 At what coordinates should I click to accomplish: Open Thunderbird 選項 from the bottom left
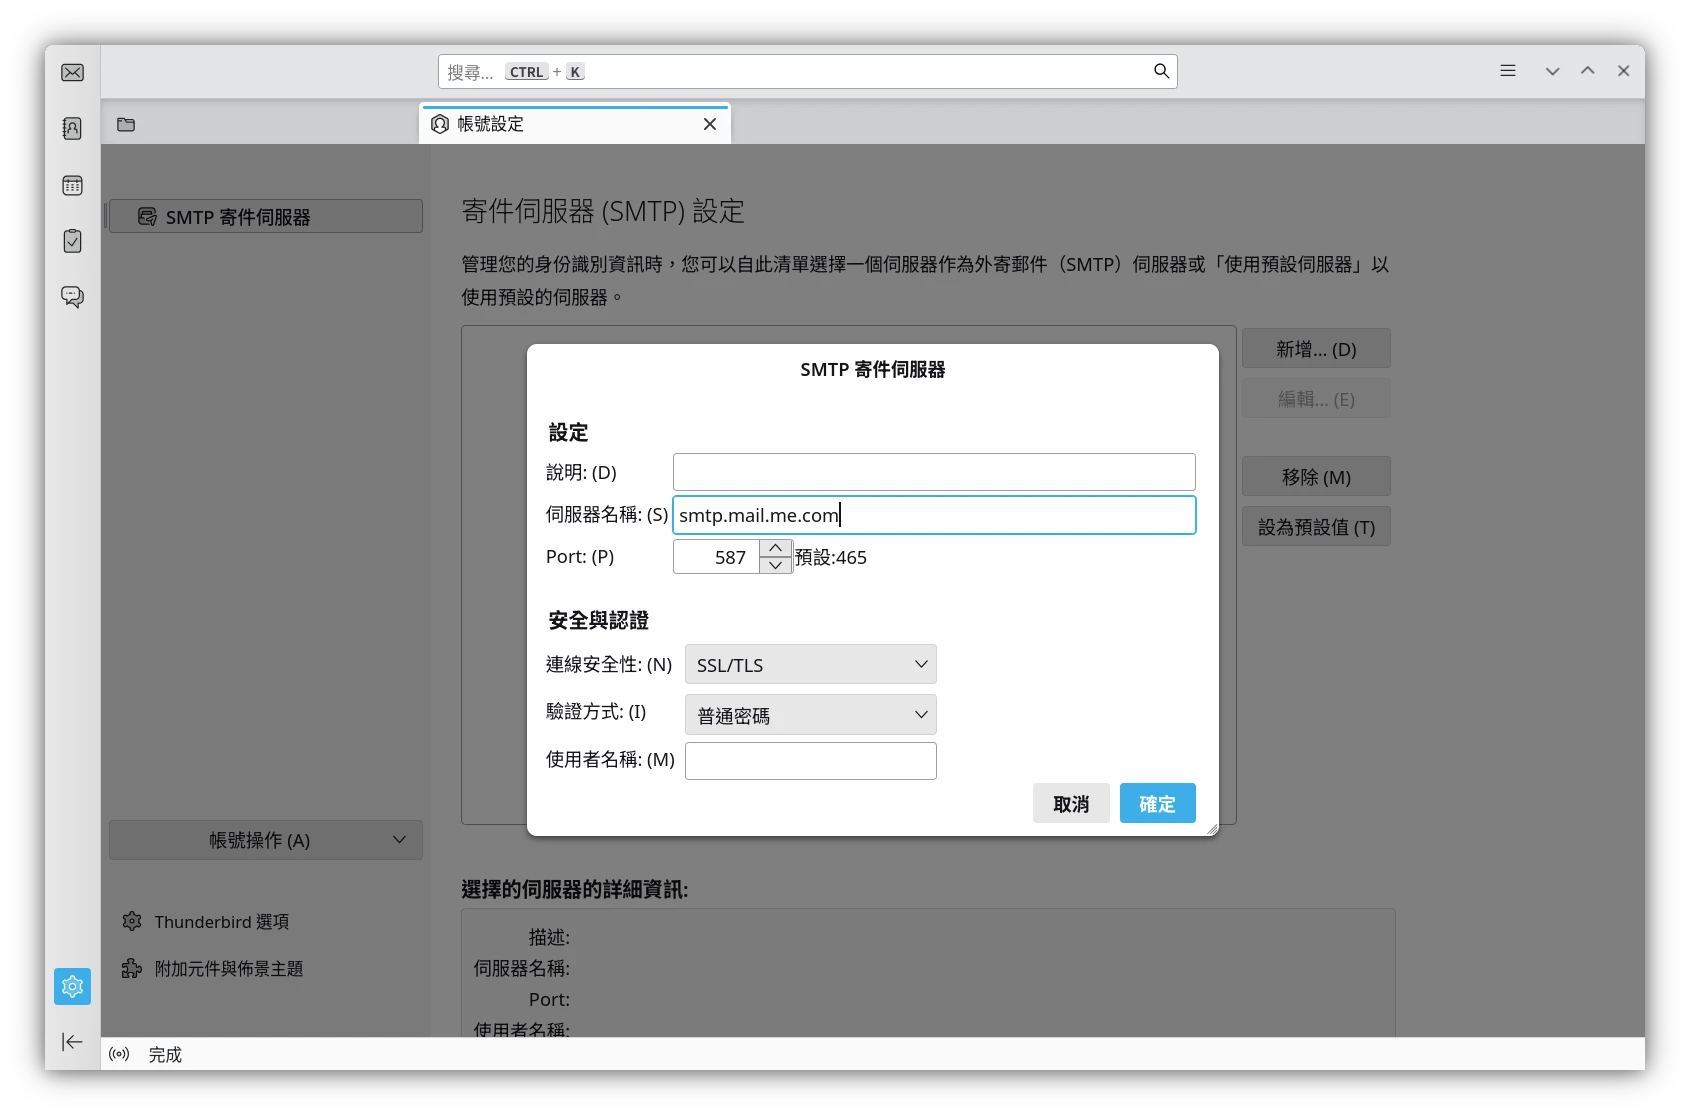click(x=221, y=921)
